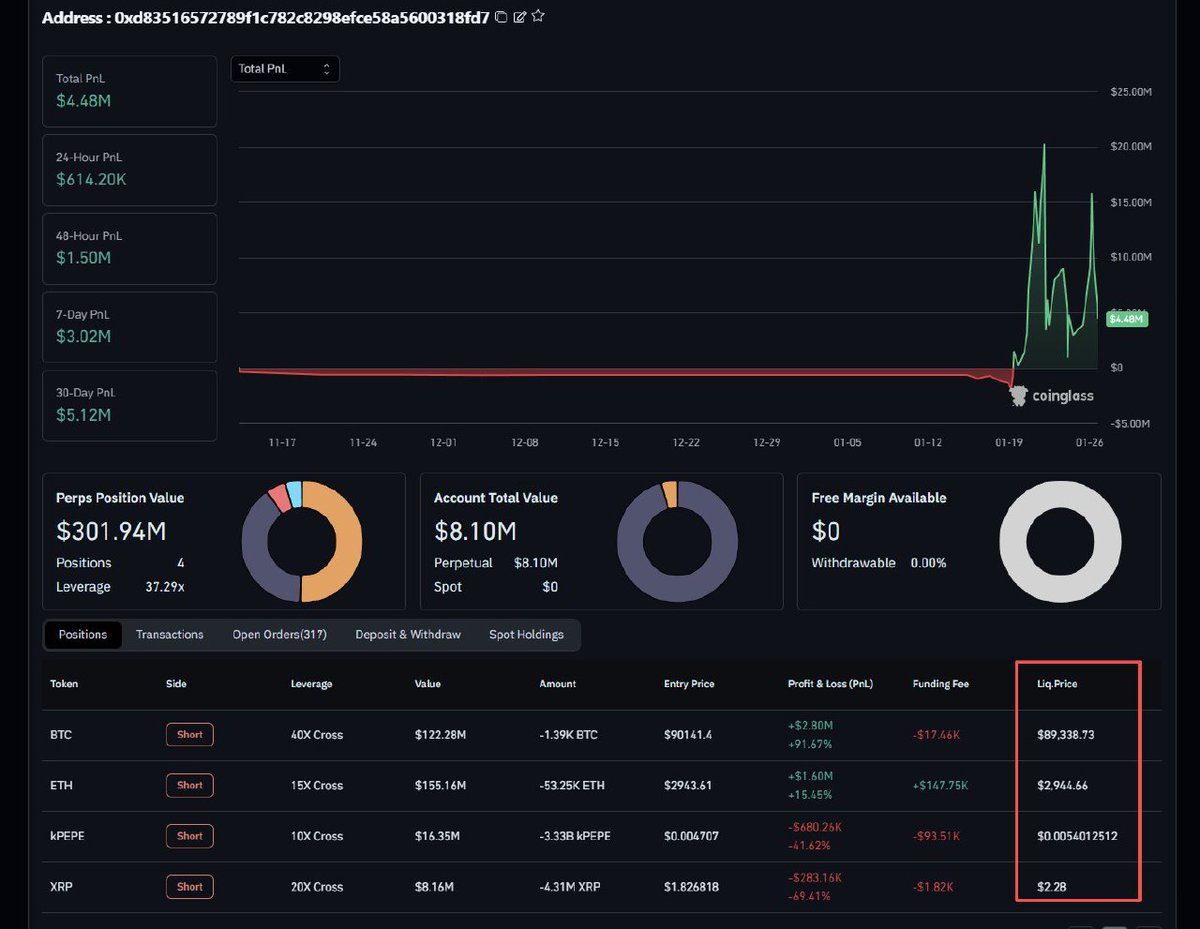Viewport: 1200px width, 929px height.
Task: Copy the wallet address using the copy icon
Action: pyautogui.click(x=501, y=17)
